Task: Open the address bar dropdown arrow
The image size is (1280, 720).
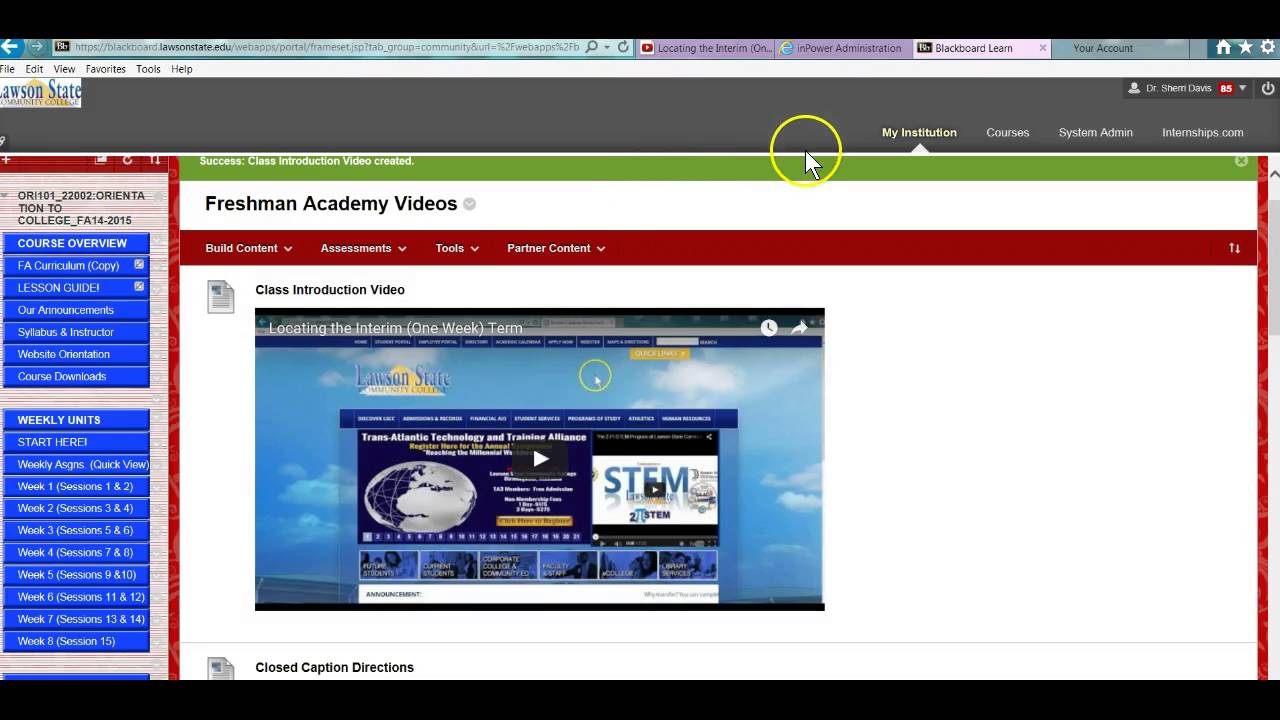Action: coord(606,47)
